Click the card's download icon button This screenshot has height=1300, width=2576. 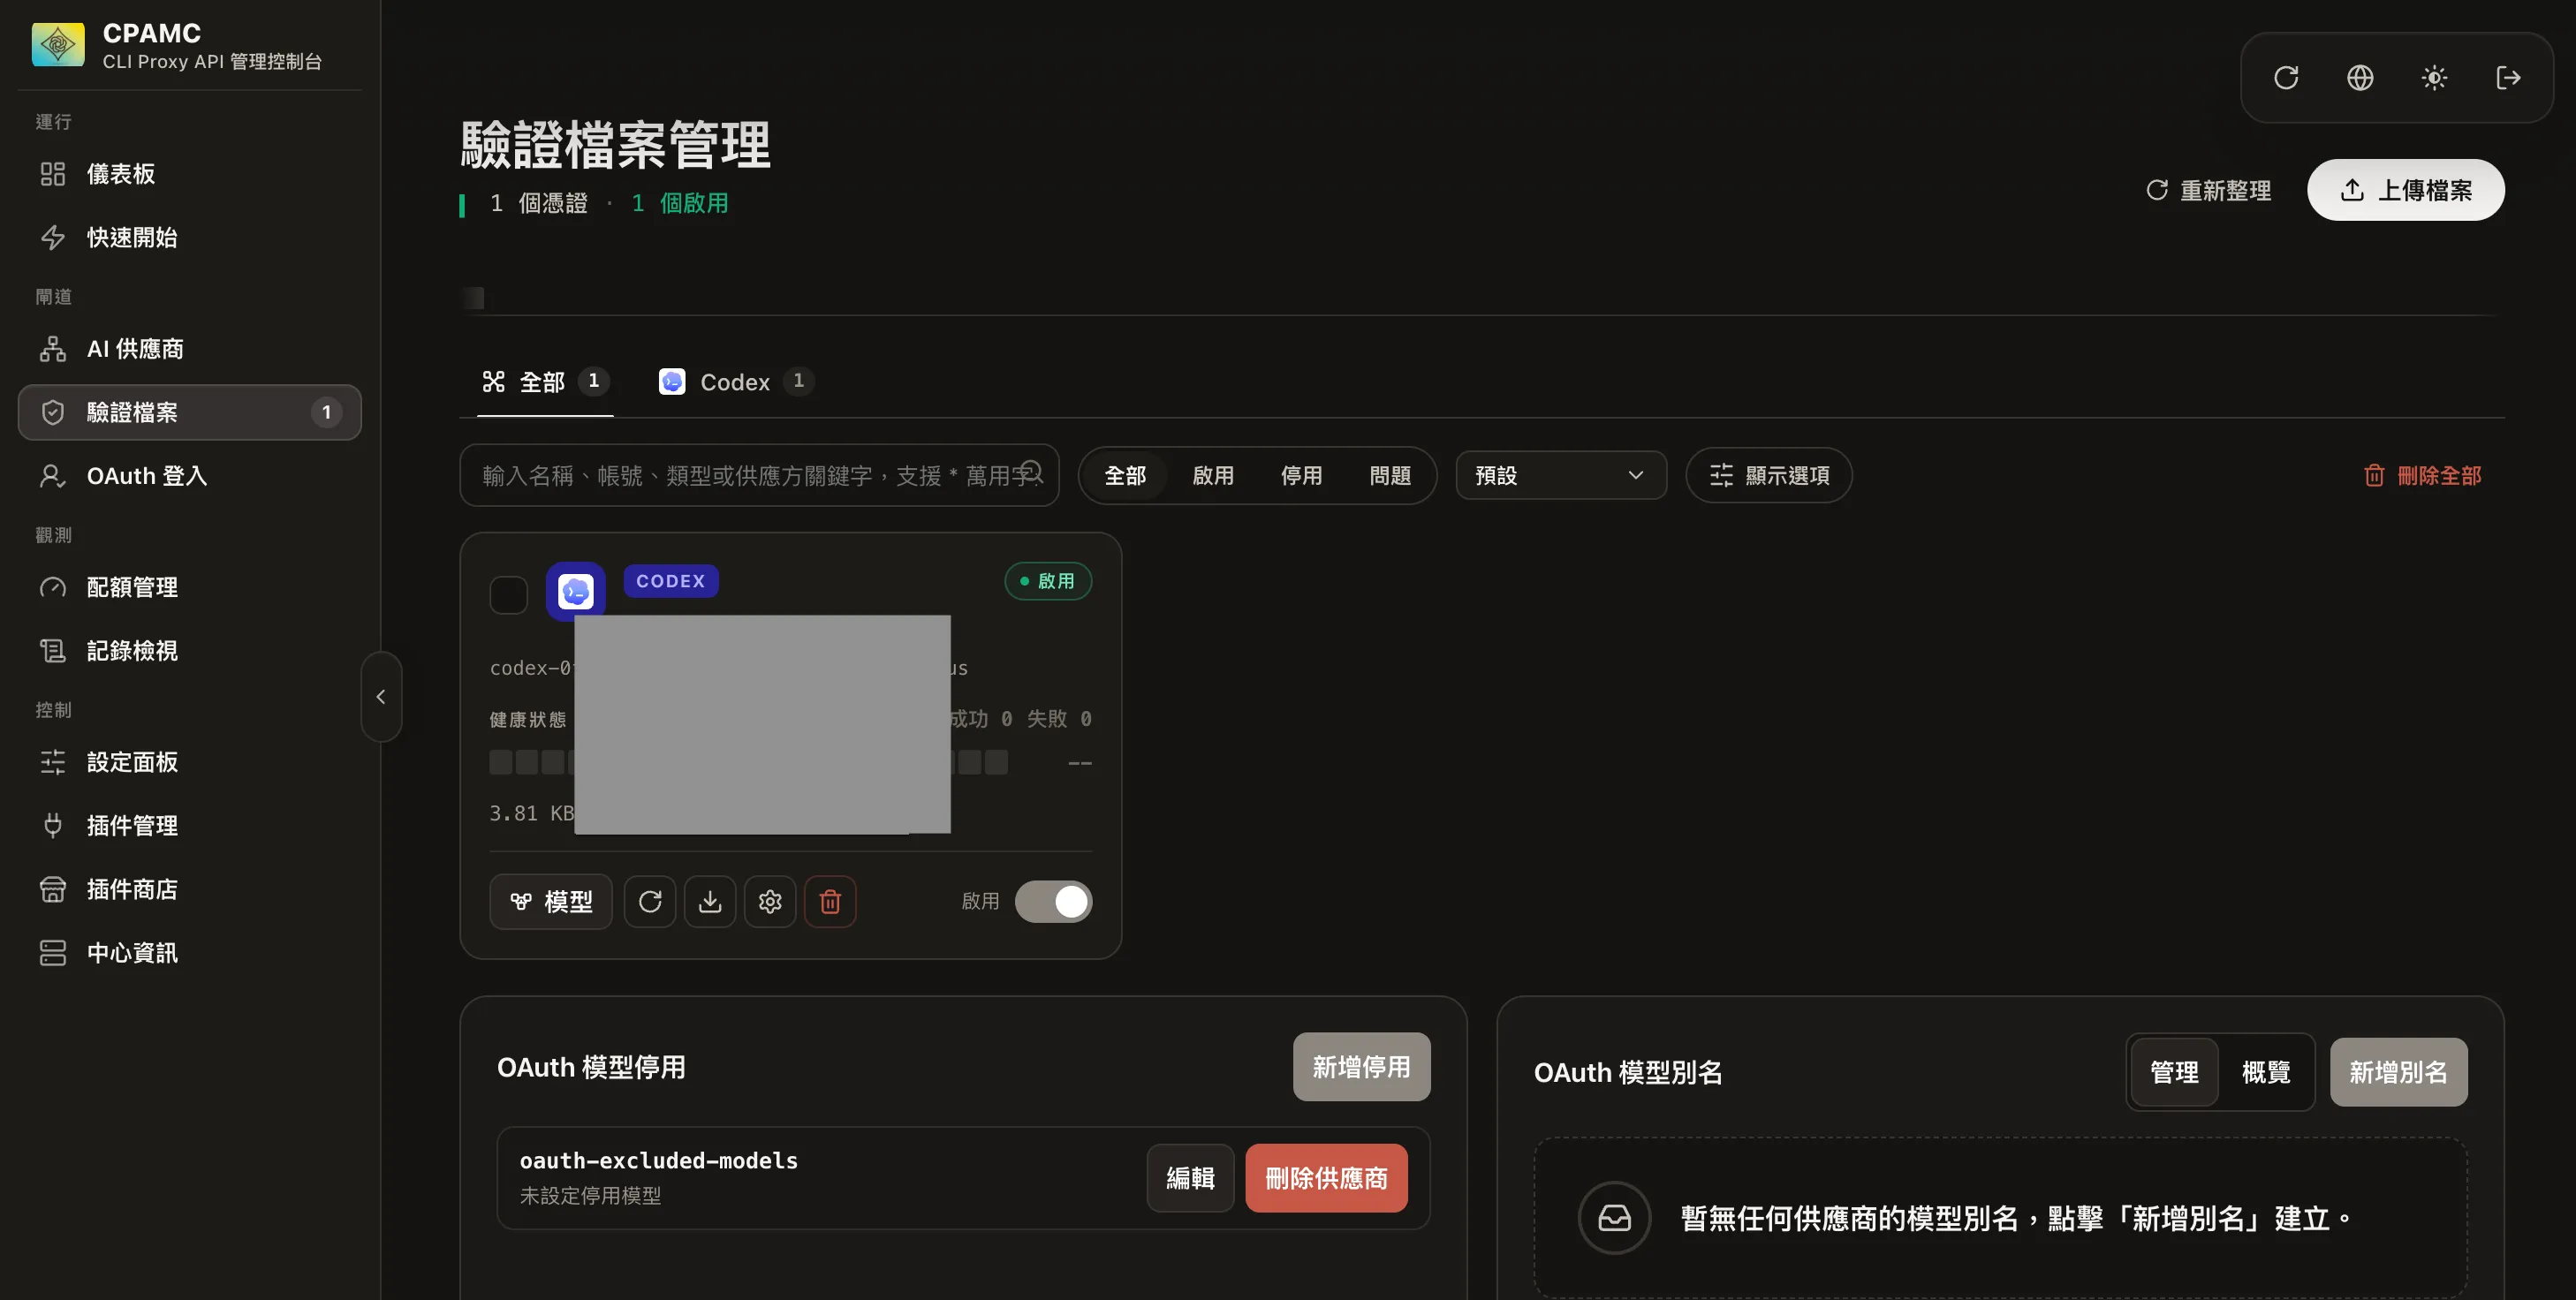click(710, 902)
